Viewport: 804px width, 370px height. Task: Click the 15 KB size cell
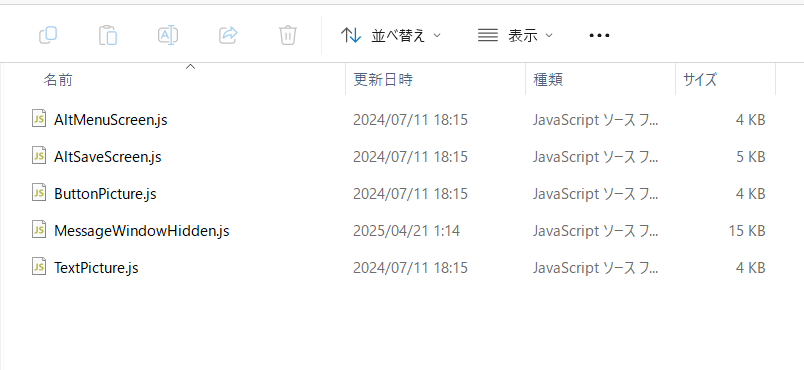click(x=747, y=231)
